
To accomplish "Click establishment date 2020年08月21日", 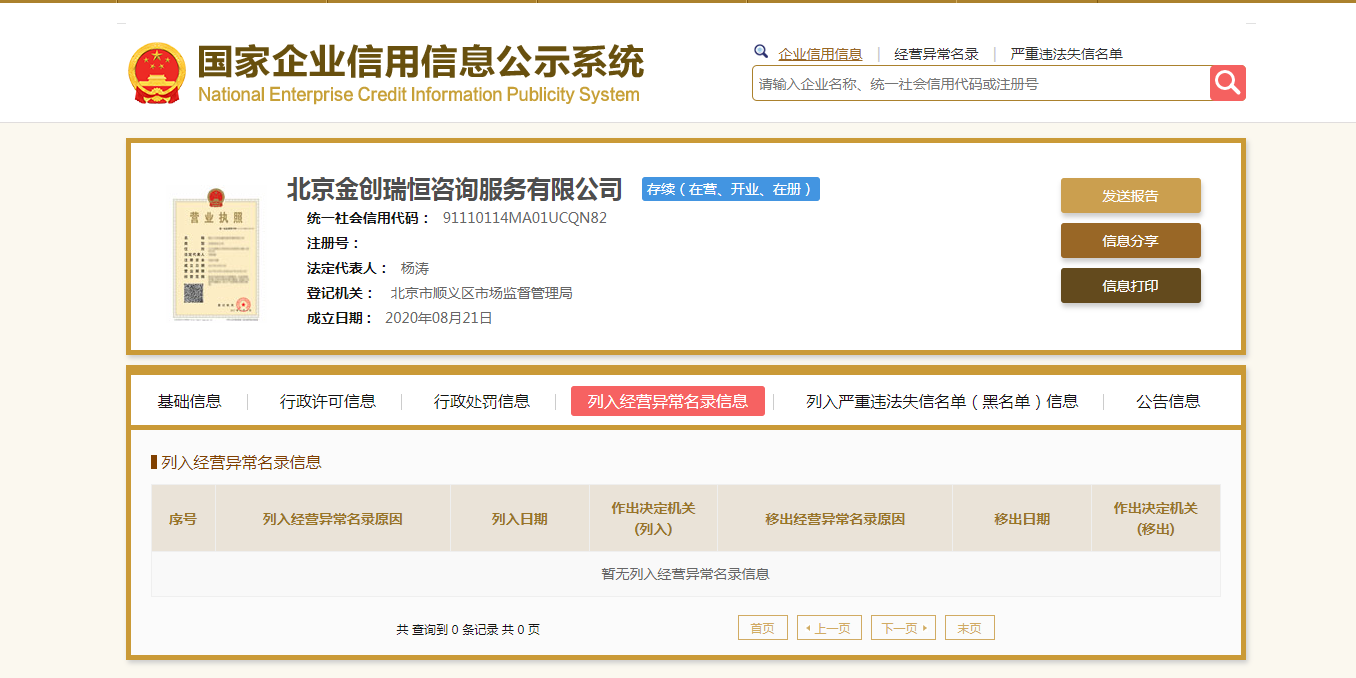I will 439,318.
